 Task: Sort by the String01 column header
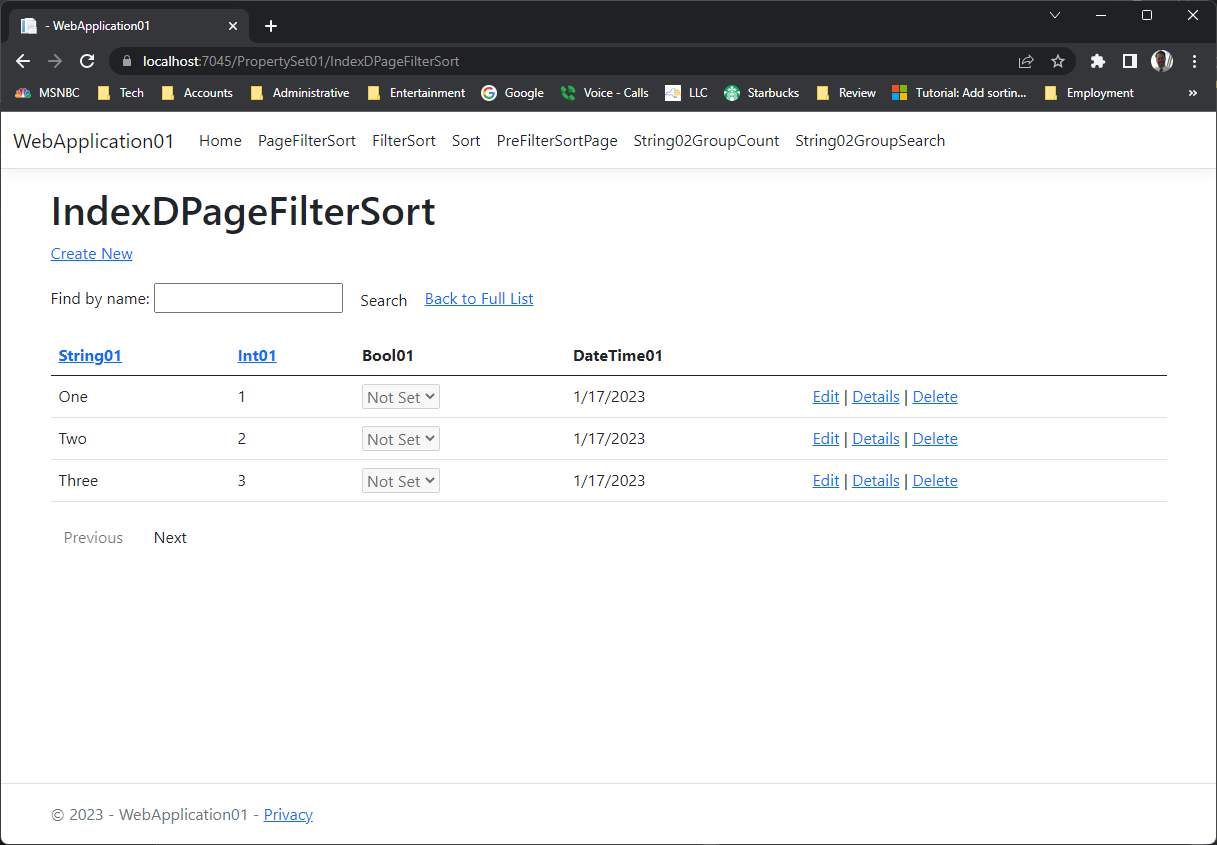tap(90, 356)
